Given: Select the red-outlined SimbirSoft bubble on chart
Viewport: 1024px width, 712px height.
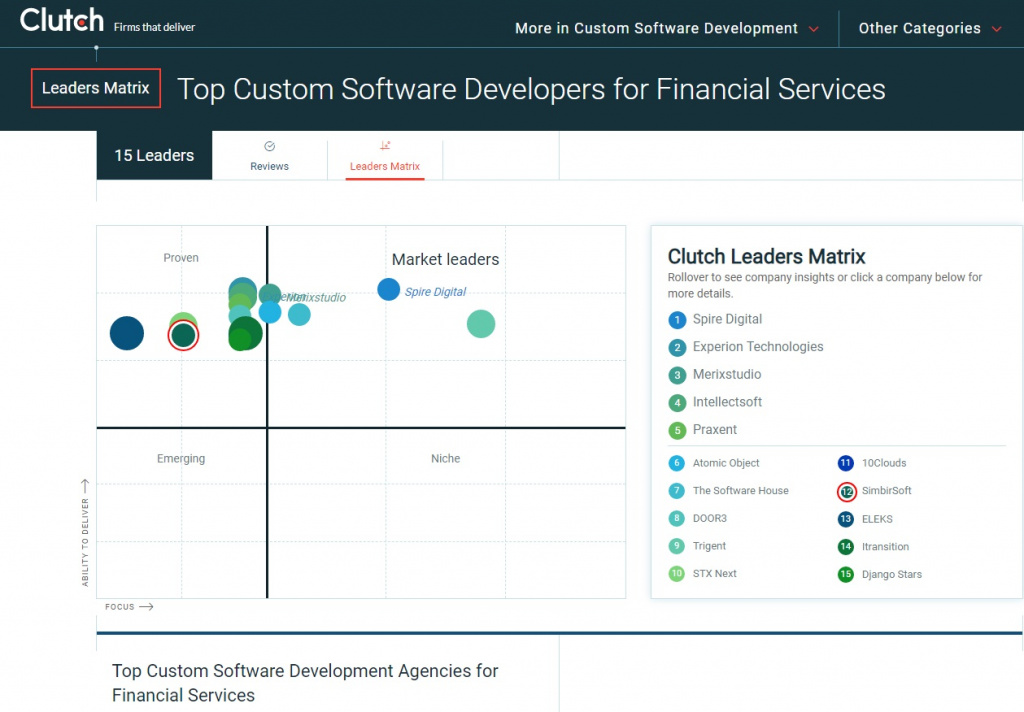Looking at the screenshot, I should point(184,336).
